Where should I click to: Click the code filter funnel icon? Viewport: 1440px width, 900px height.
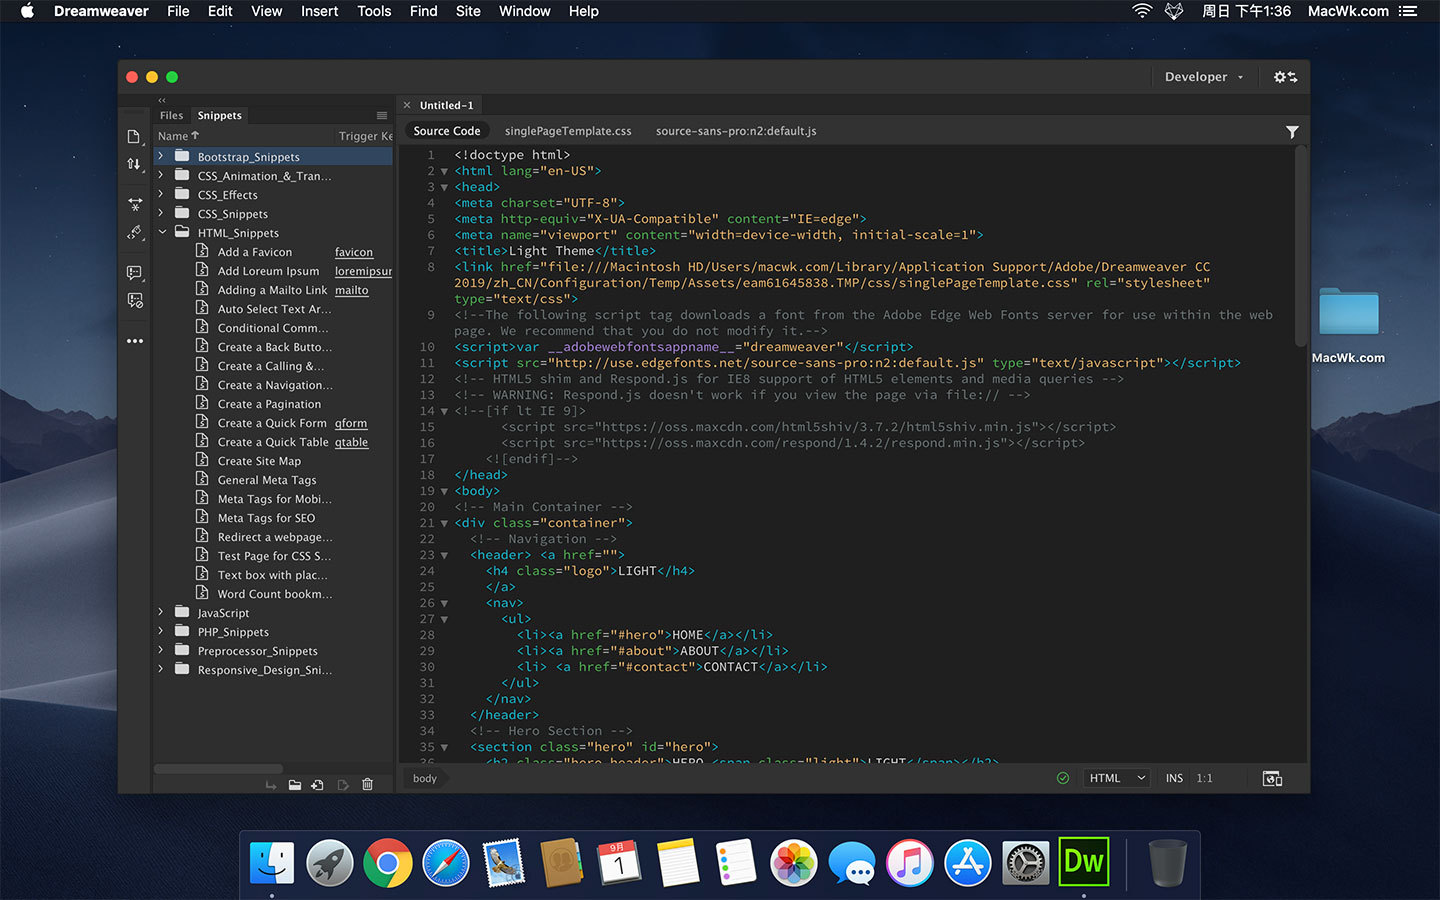click(1292, 132)
